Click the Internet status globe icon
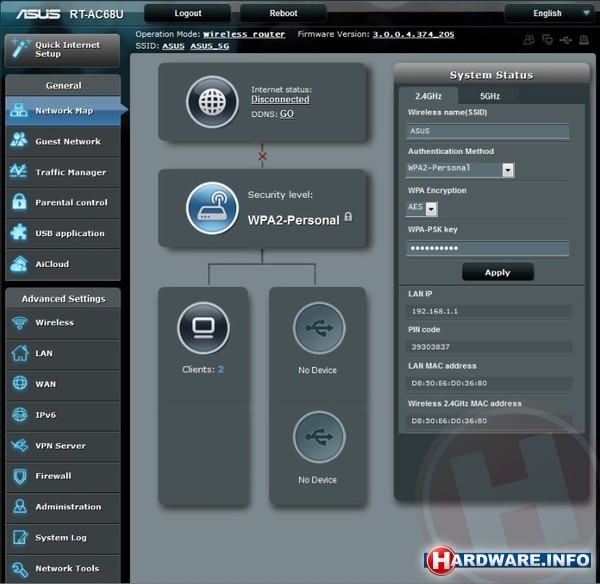Viewport: 600px width, 584px height. [212, 102]
